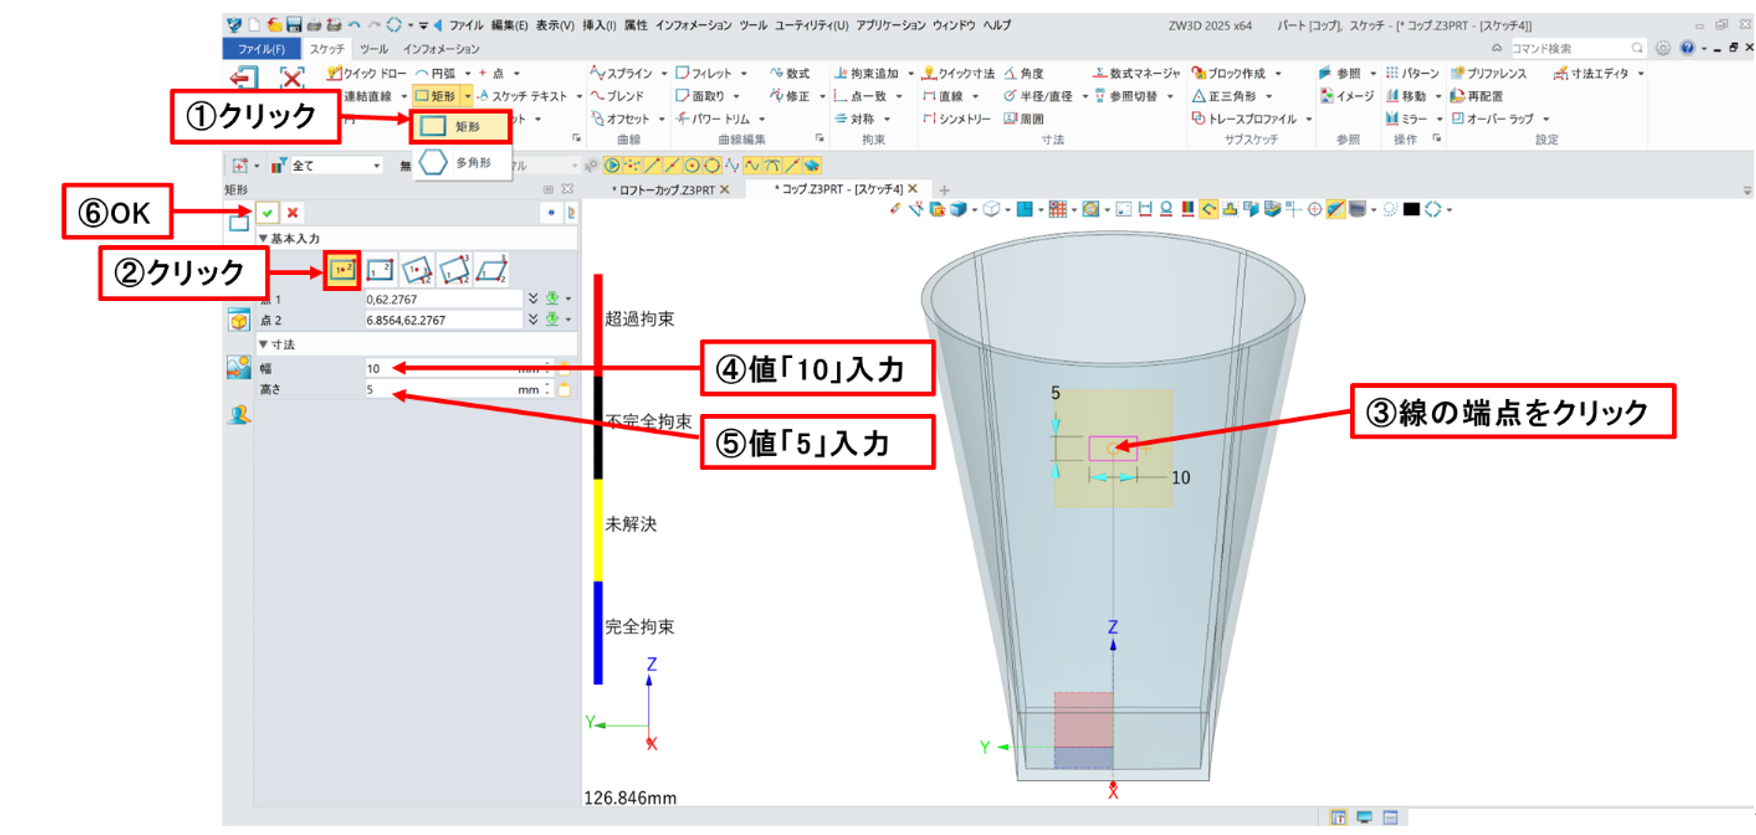
Task: Click the 幅 value input field
Action: coord(457,368)
